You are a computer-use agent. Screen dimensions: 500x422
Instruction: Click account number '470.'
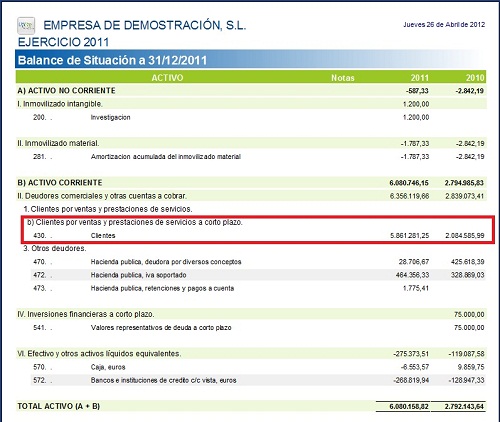[x=40, y=262]
